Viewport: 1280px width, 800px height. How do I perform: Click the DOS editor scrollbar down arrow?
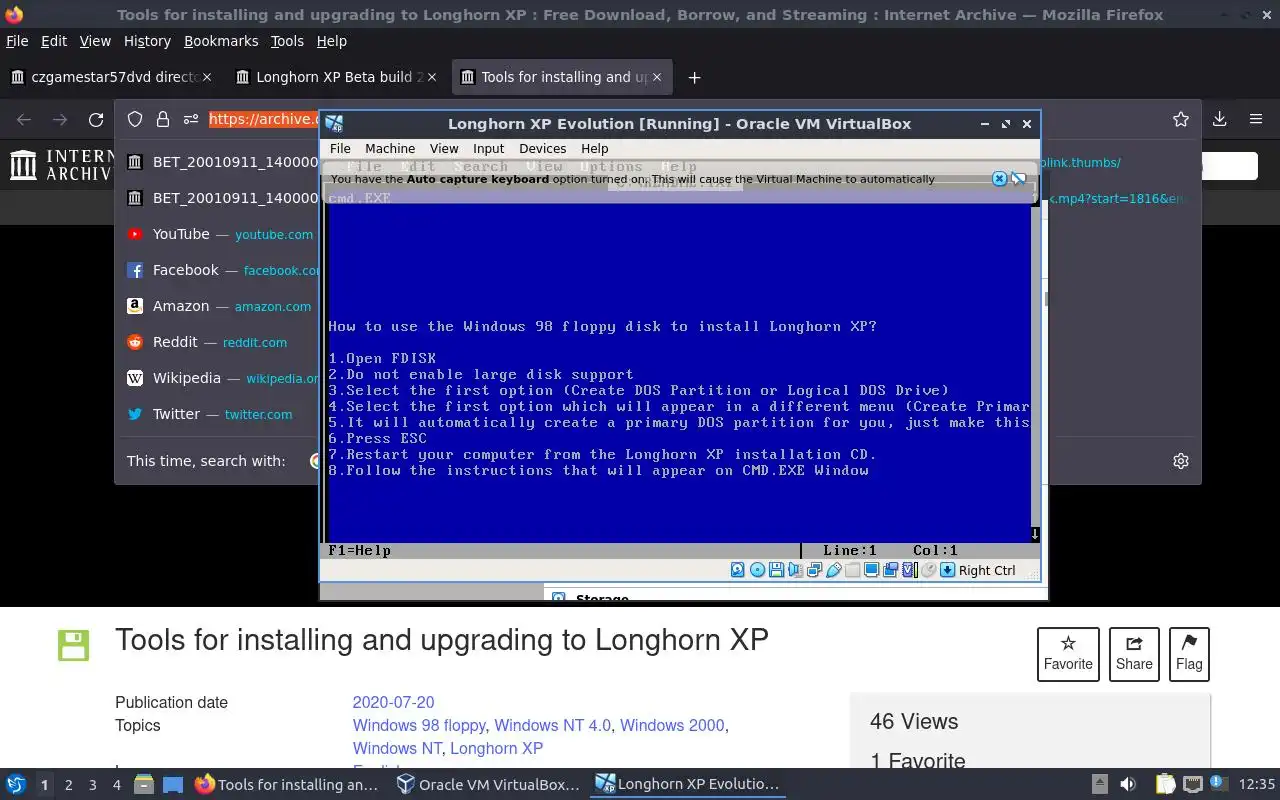(1035, 534)
